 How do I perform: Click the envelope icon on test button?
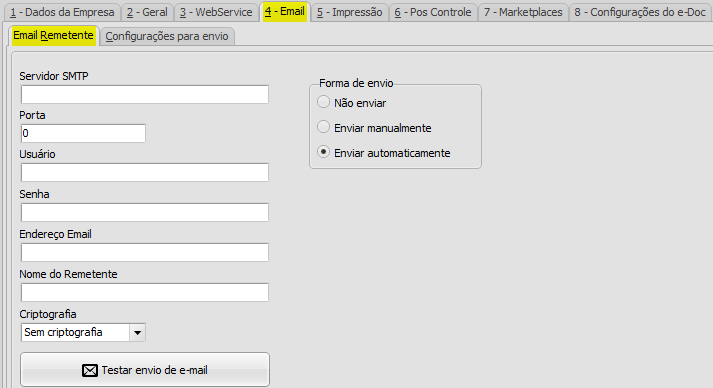click(90, 370)
